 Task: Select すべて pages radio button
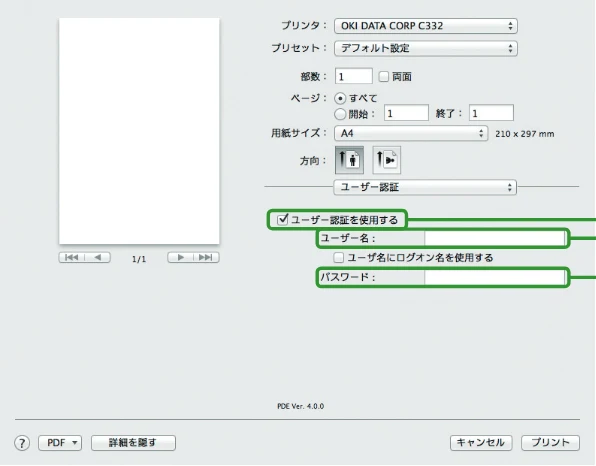(340, 98)
